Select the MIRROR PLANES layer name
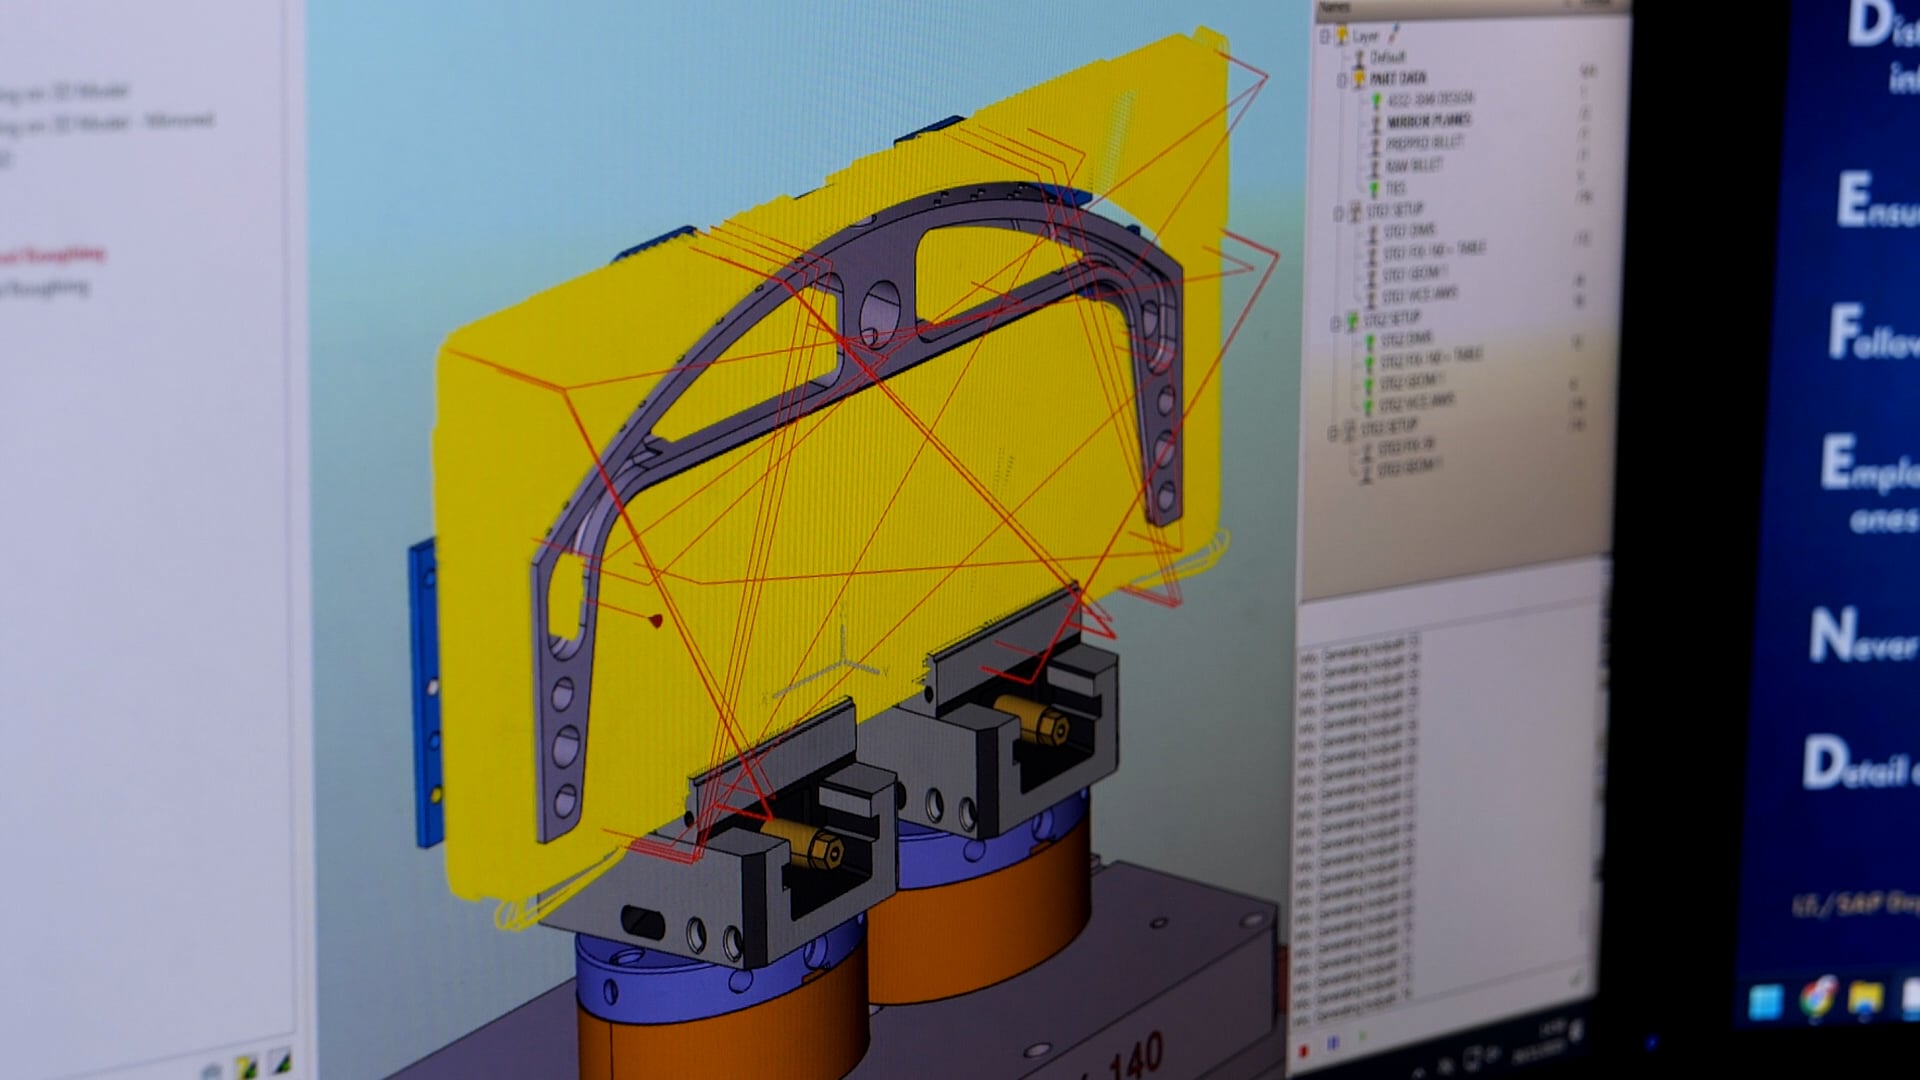 pyautogui.click(x=1428, y=121)
